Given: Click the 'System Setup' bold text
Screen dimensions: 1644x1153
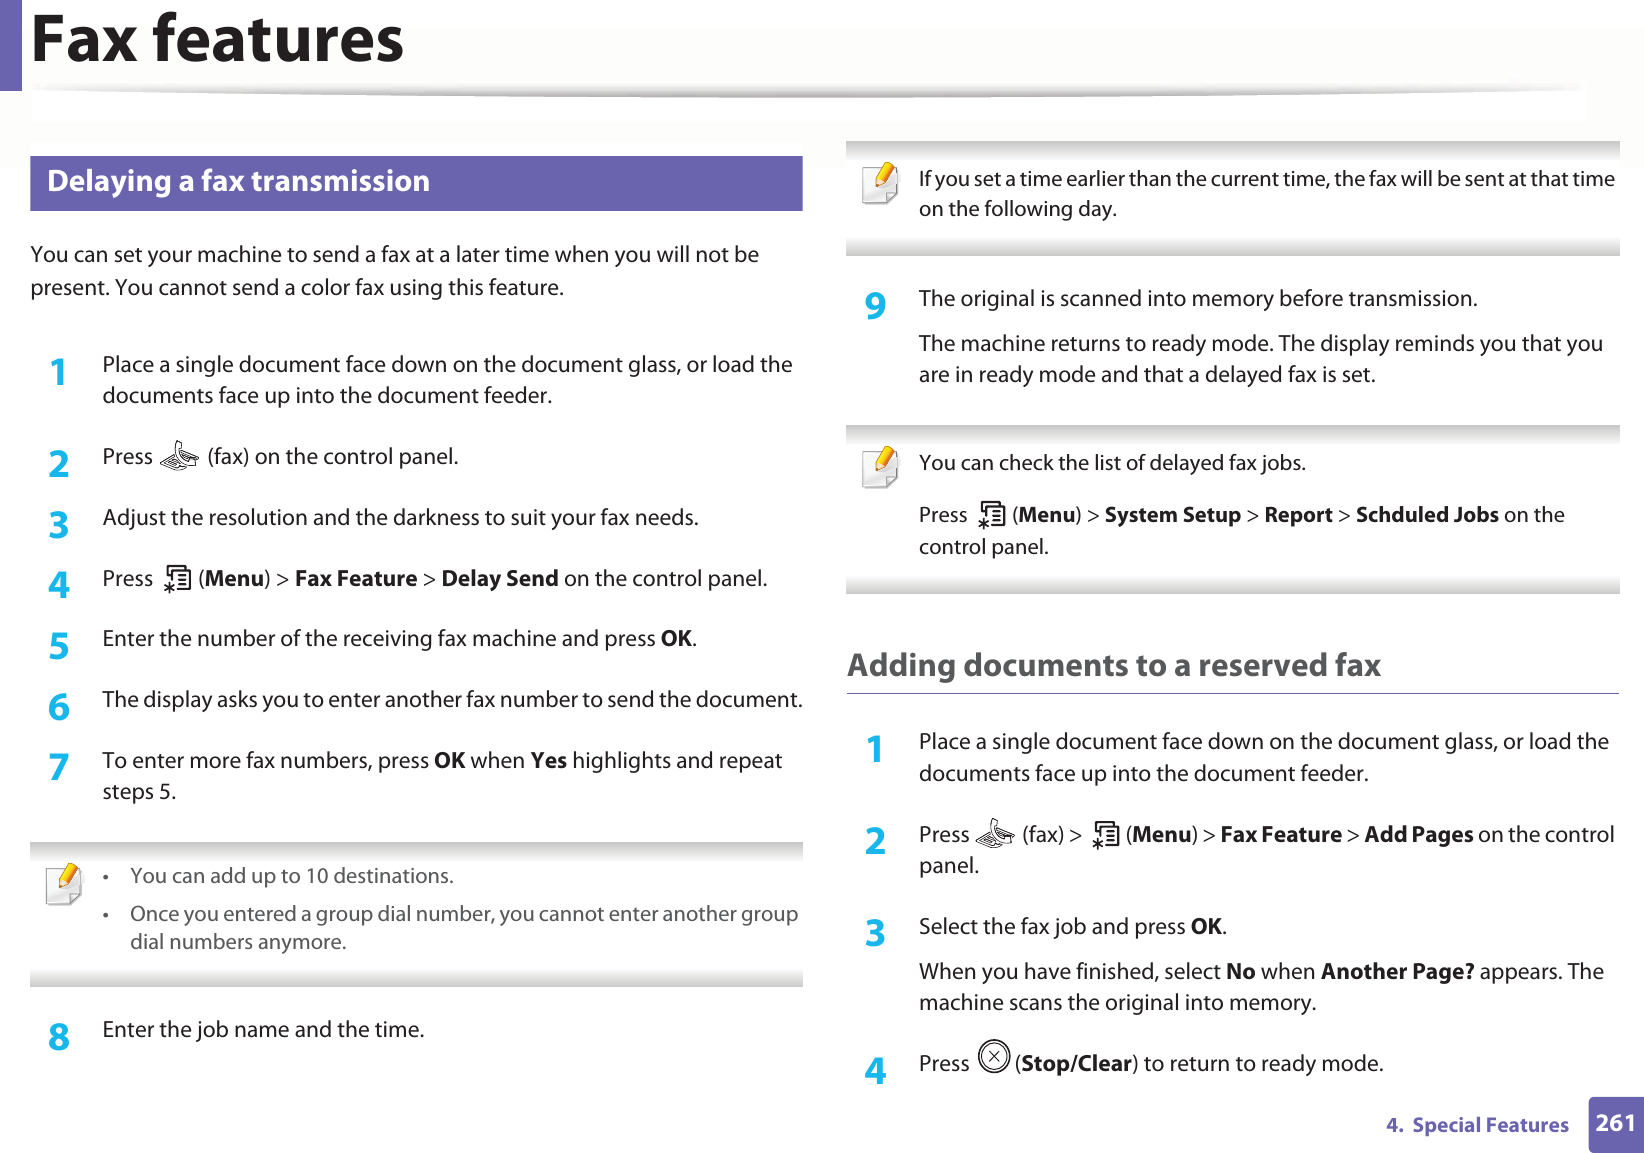Looking at the screenshot, I should (x=1172, y=515).
